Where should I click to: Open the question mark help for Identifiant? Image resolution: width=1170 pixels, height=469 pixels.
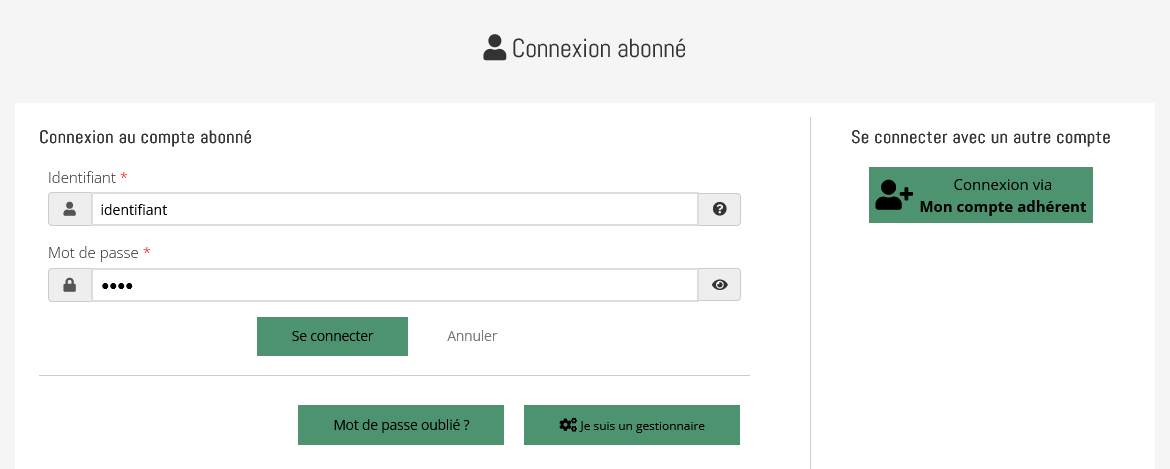coord(719,209)
